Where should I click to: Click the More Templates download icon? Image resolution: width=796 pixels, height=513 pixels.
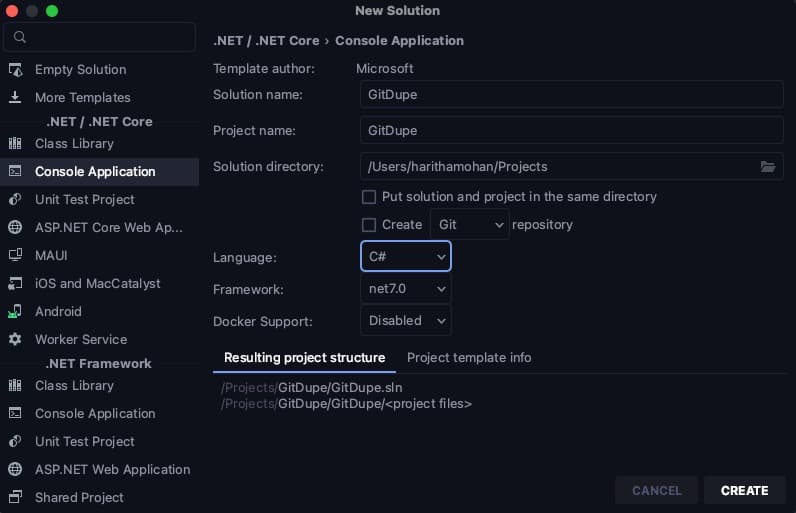click(15, 98)
